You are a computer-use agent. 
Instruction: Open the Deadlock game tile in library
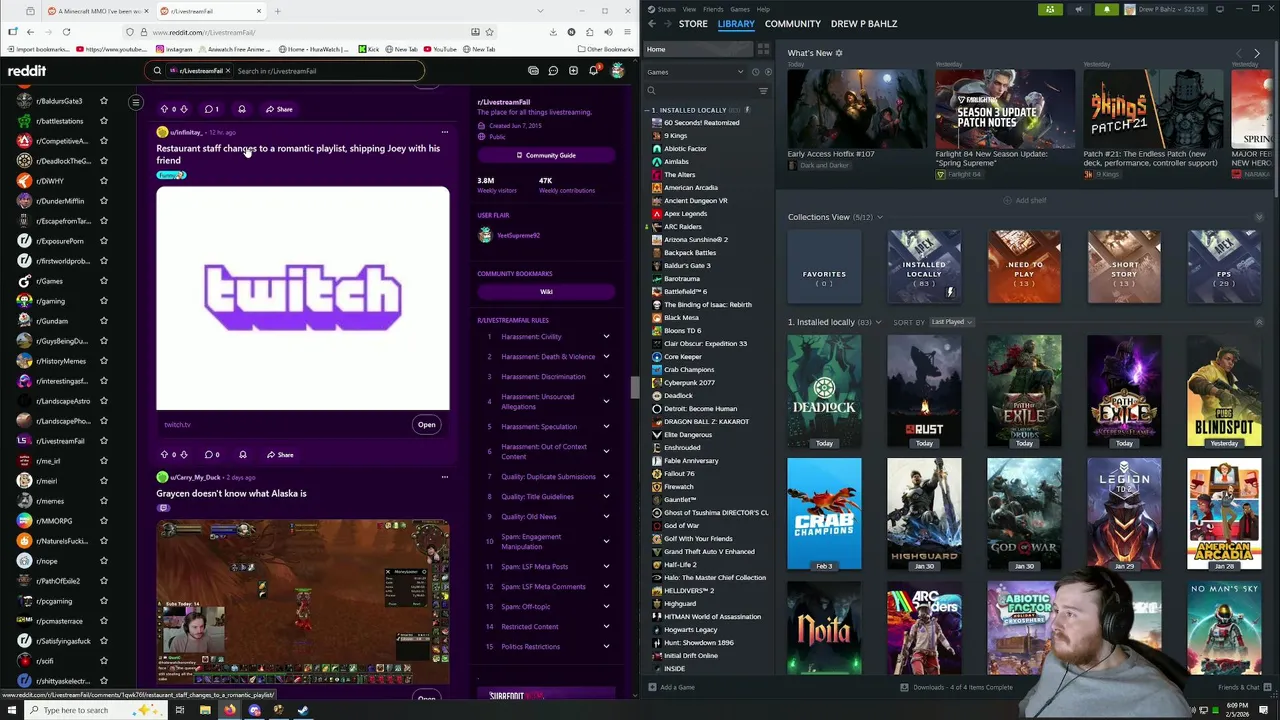[824, 391]
